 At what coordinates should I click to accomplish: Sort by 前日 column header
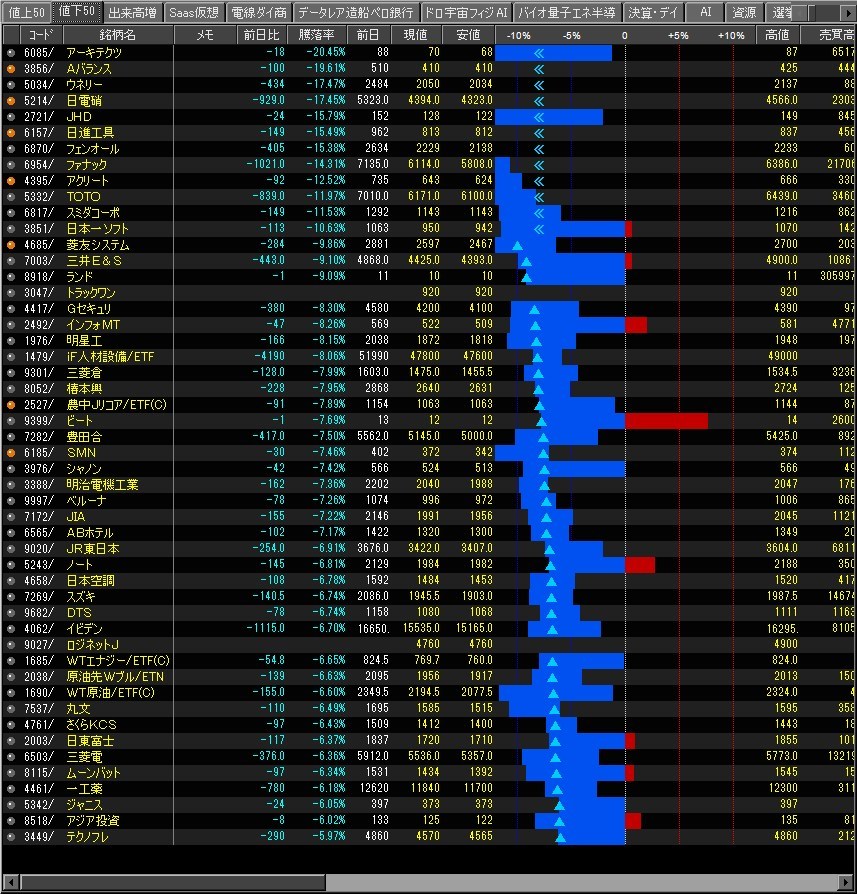pos(368,35)
